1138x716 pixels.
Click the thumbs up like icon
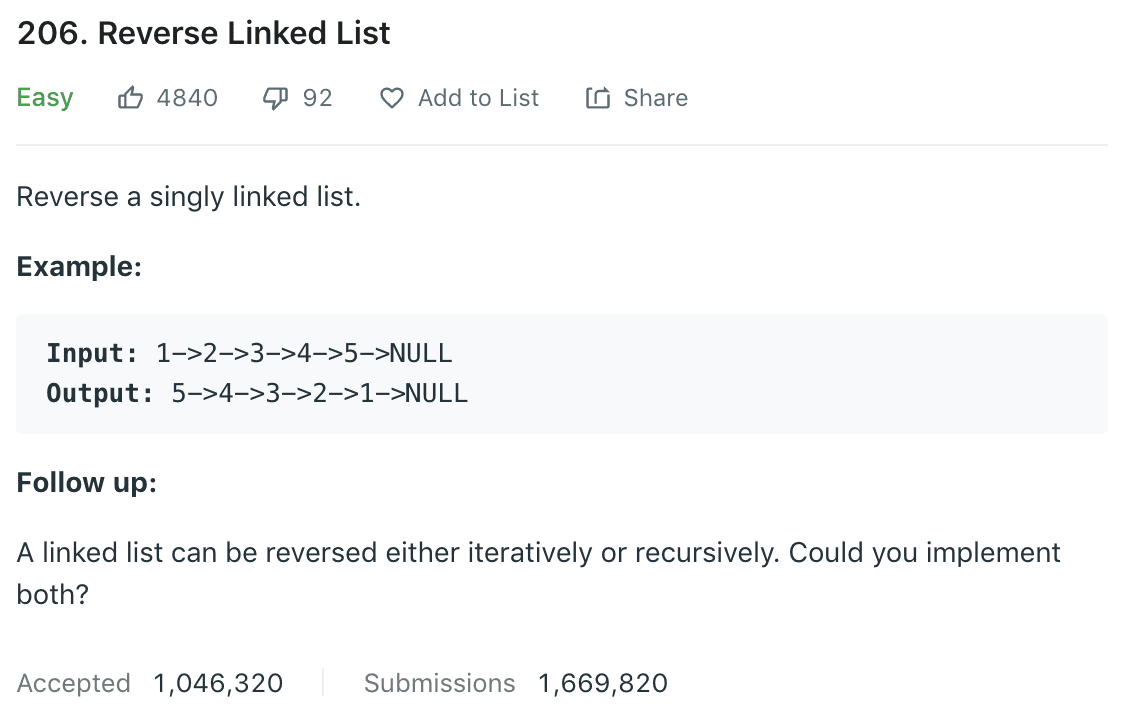coord(131,98)
